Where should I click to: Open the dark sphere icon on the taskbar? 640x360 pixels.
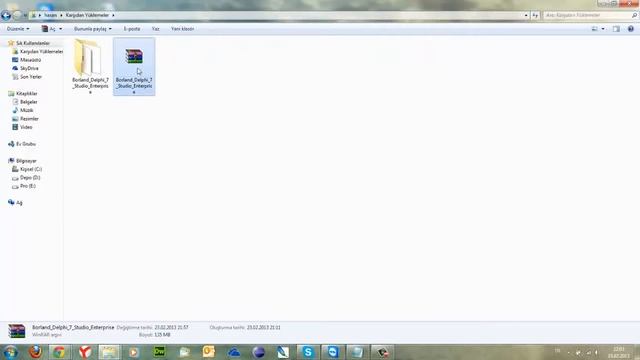click(x=259, y=352)
